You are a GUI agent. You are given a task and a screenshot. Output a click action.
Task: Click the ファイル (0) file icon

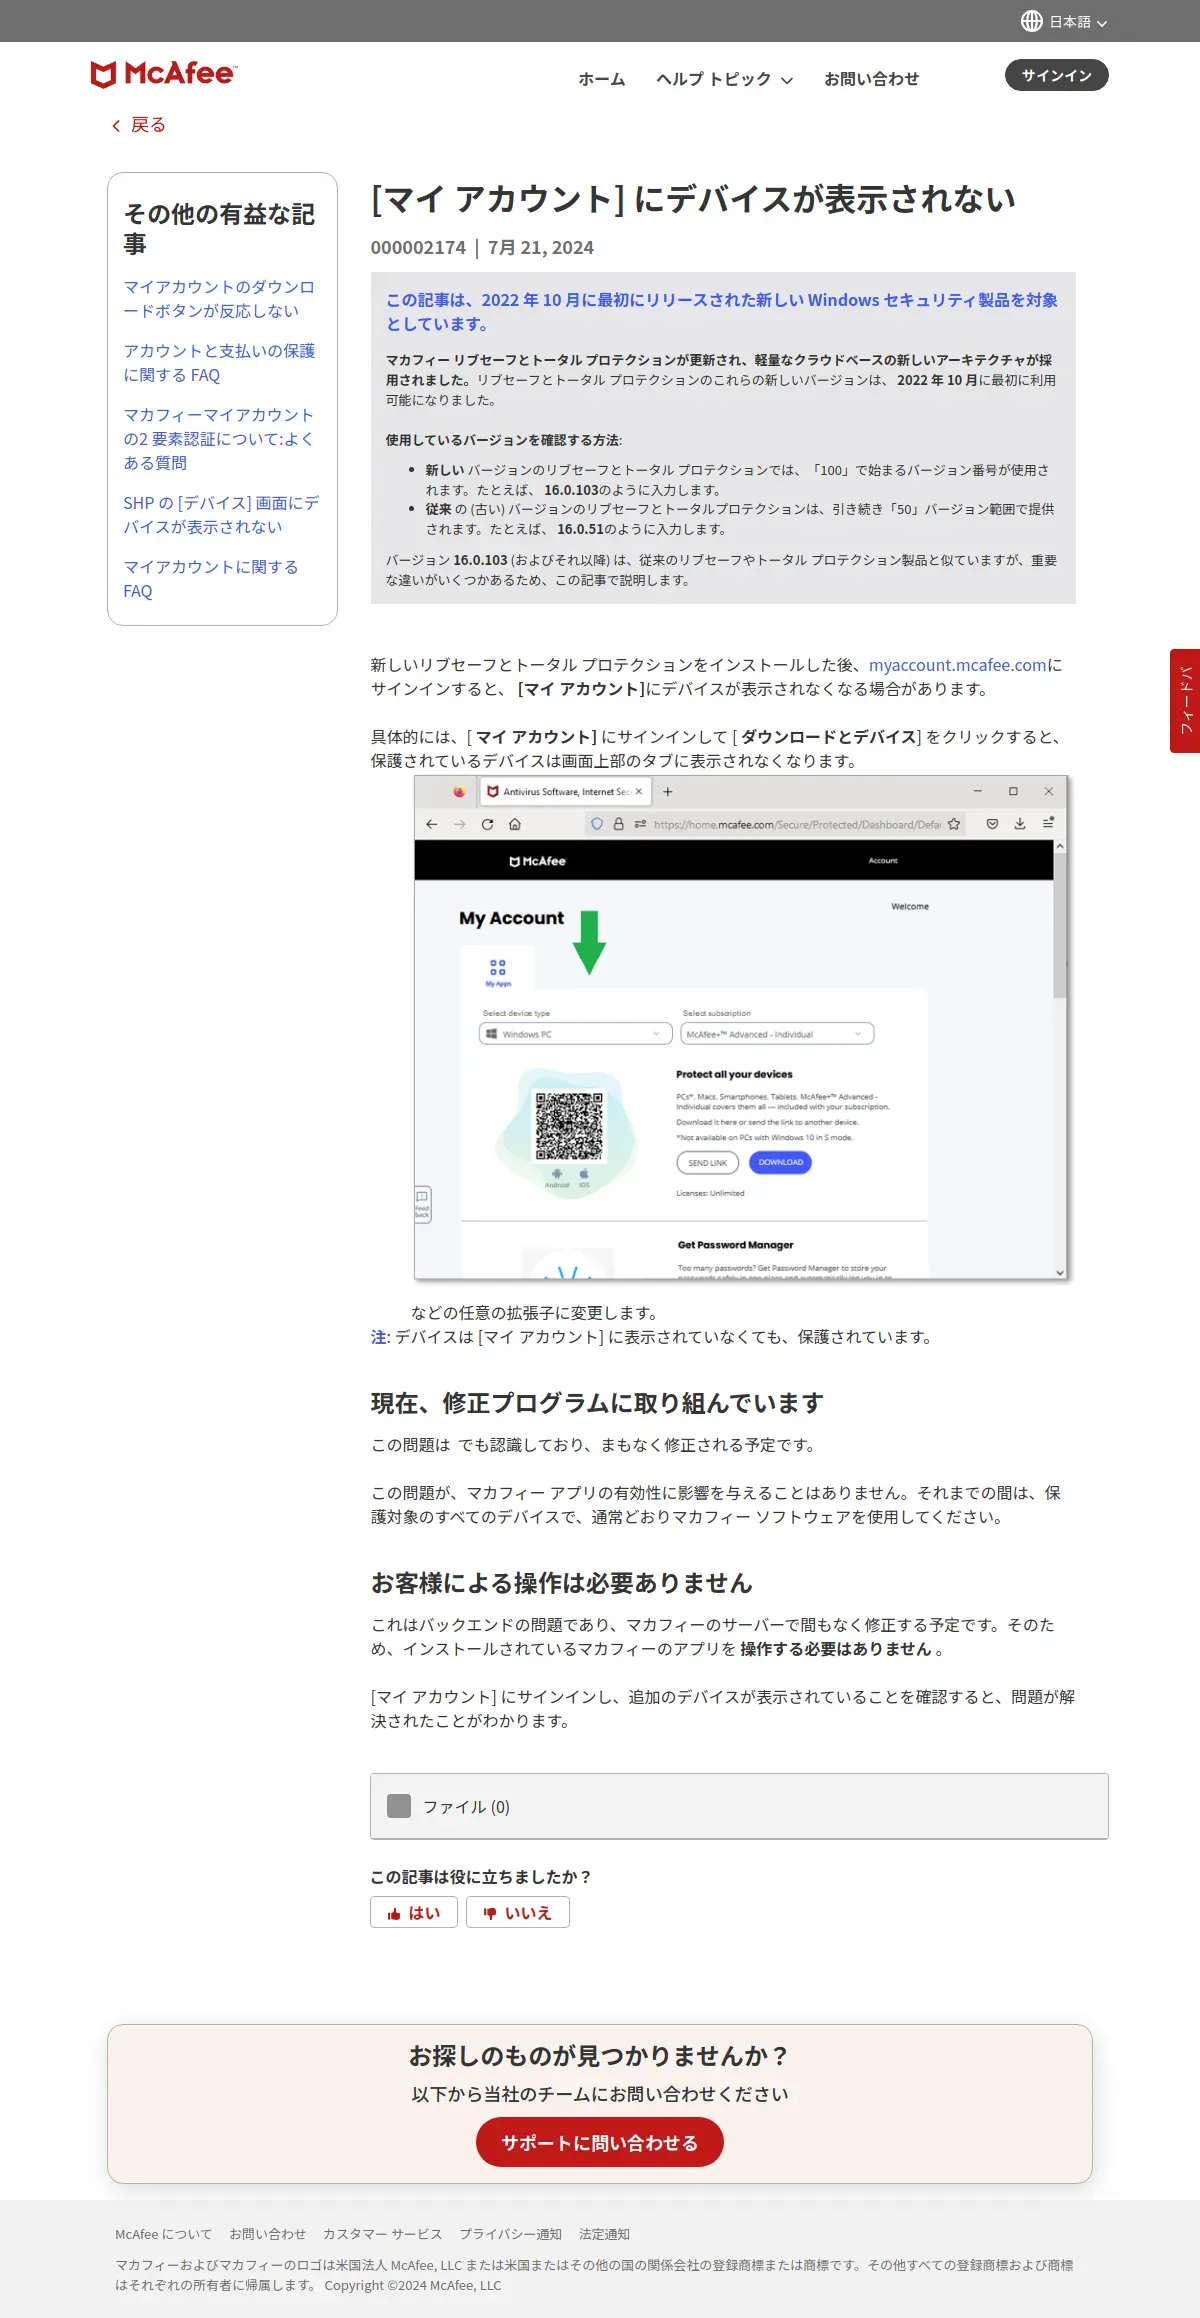pyautogui.click(x=399, y=1806)
